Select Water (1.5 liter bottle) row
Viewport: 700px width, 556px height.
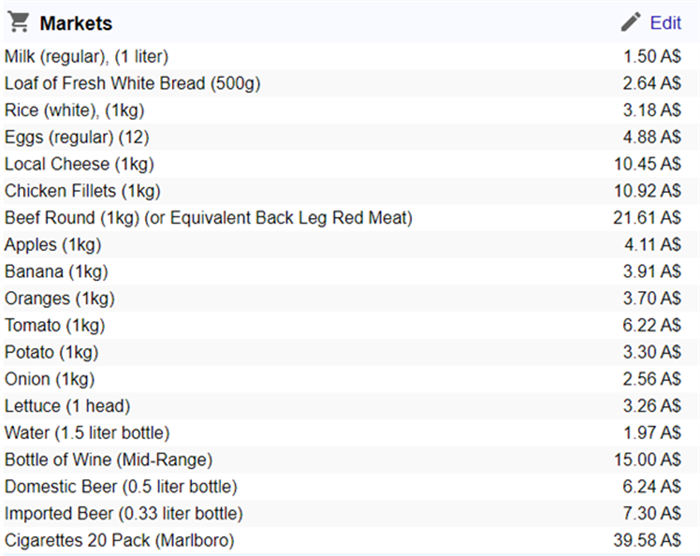[87, 434]
